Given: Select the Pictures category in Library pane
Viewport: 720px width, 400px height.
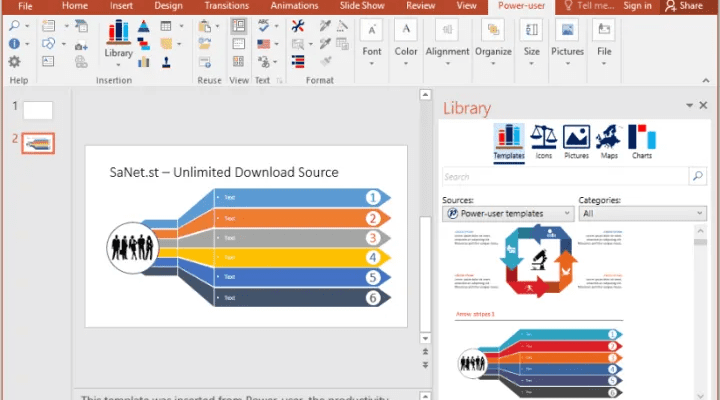Looking at the screenshot, I should 576,142.
